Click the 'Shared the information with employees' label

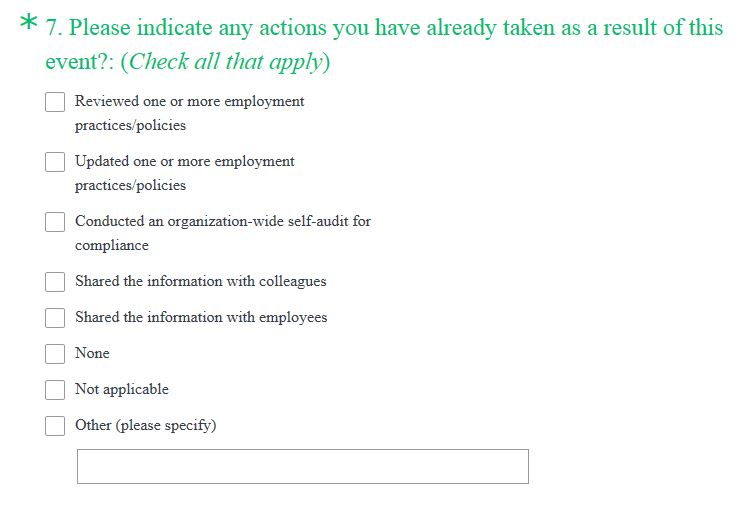pos(200,318)
